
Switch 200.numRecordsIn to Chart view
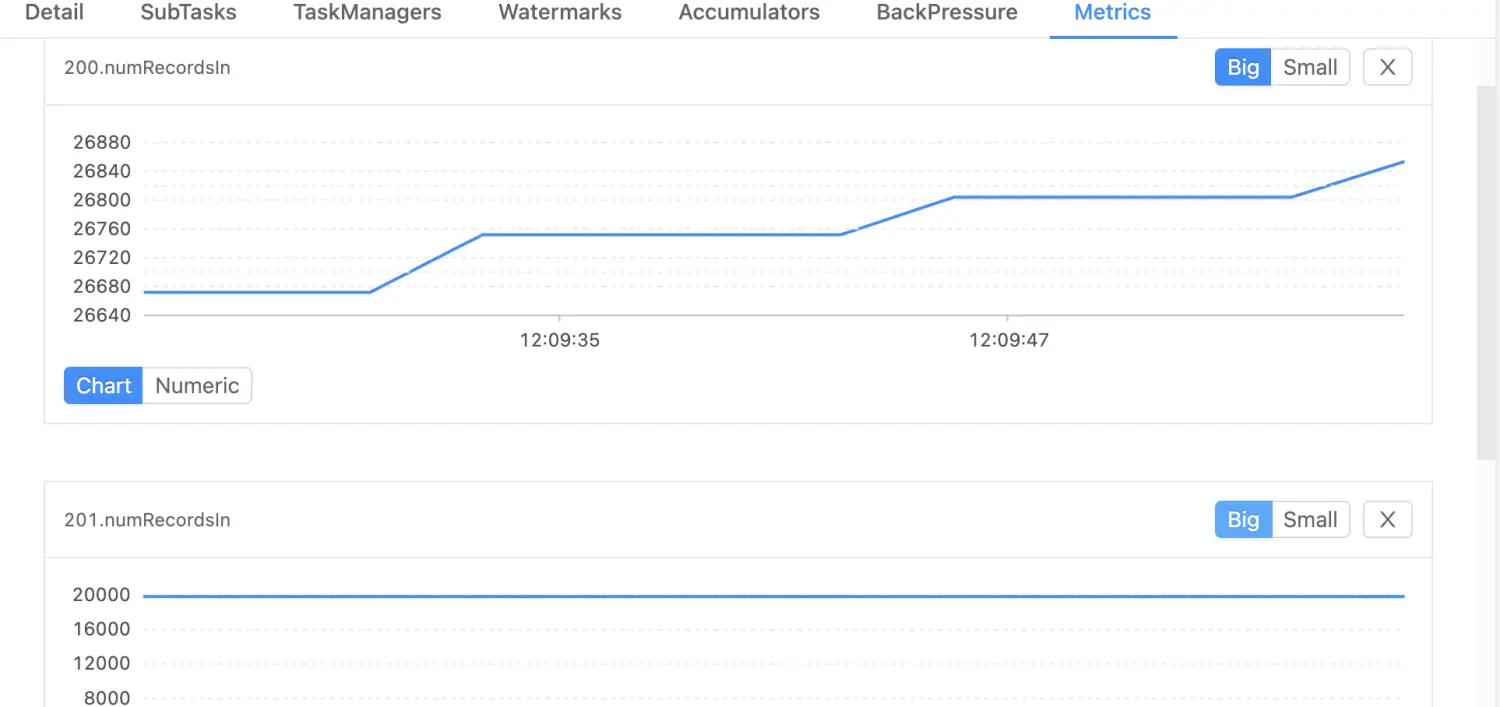point(104,386)
